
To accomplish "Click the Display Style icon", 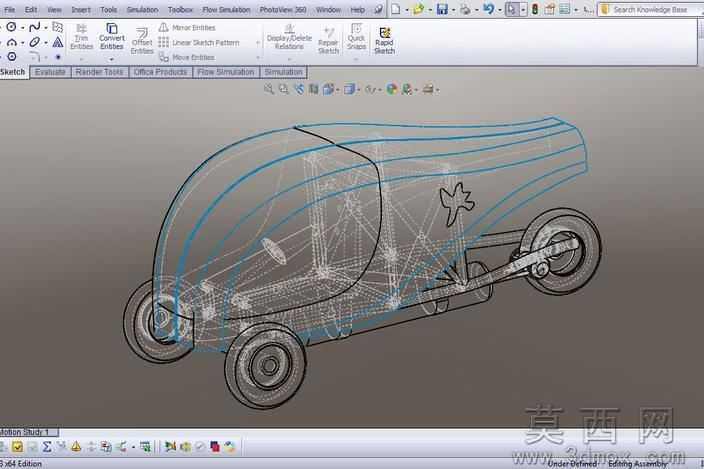I will coord(349,89).
